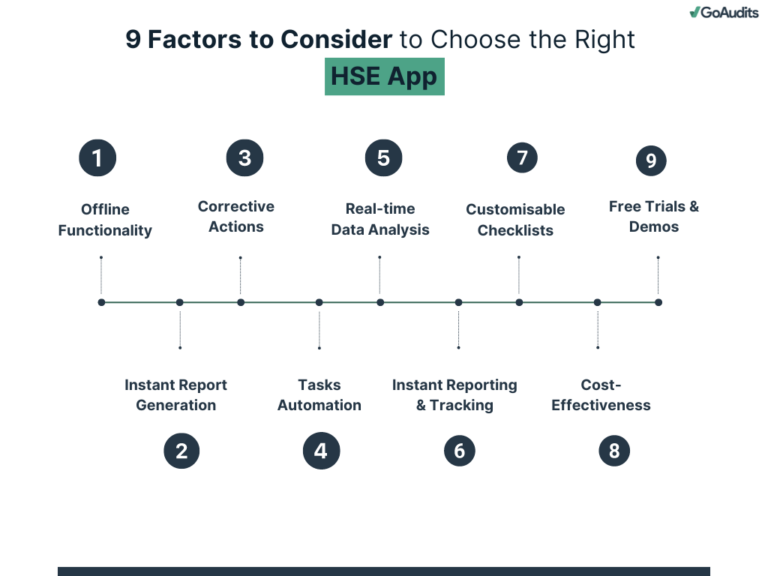Select the number 4 circle badge
The height and width of the screenshot is (576, 768).
[x=320, y=451]
